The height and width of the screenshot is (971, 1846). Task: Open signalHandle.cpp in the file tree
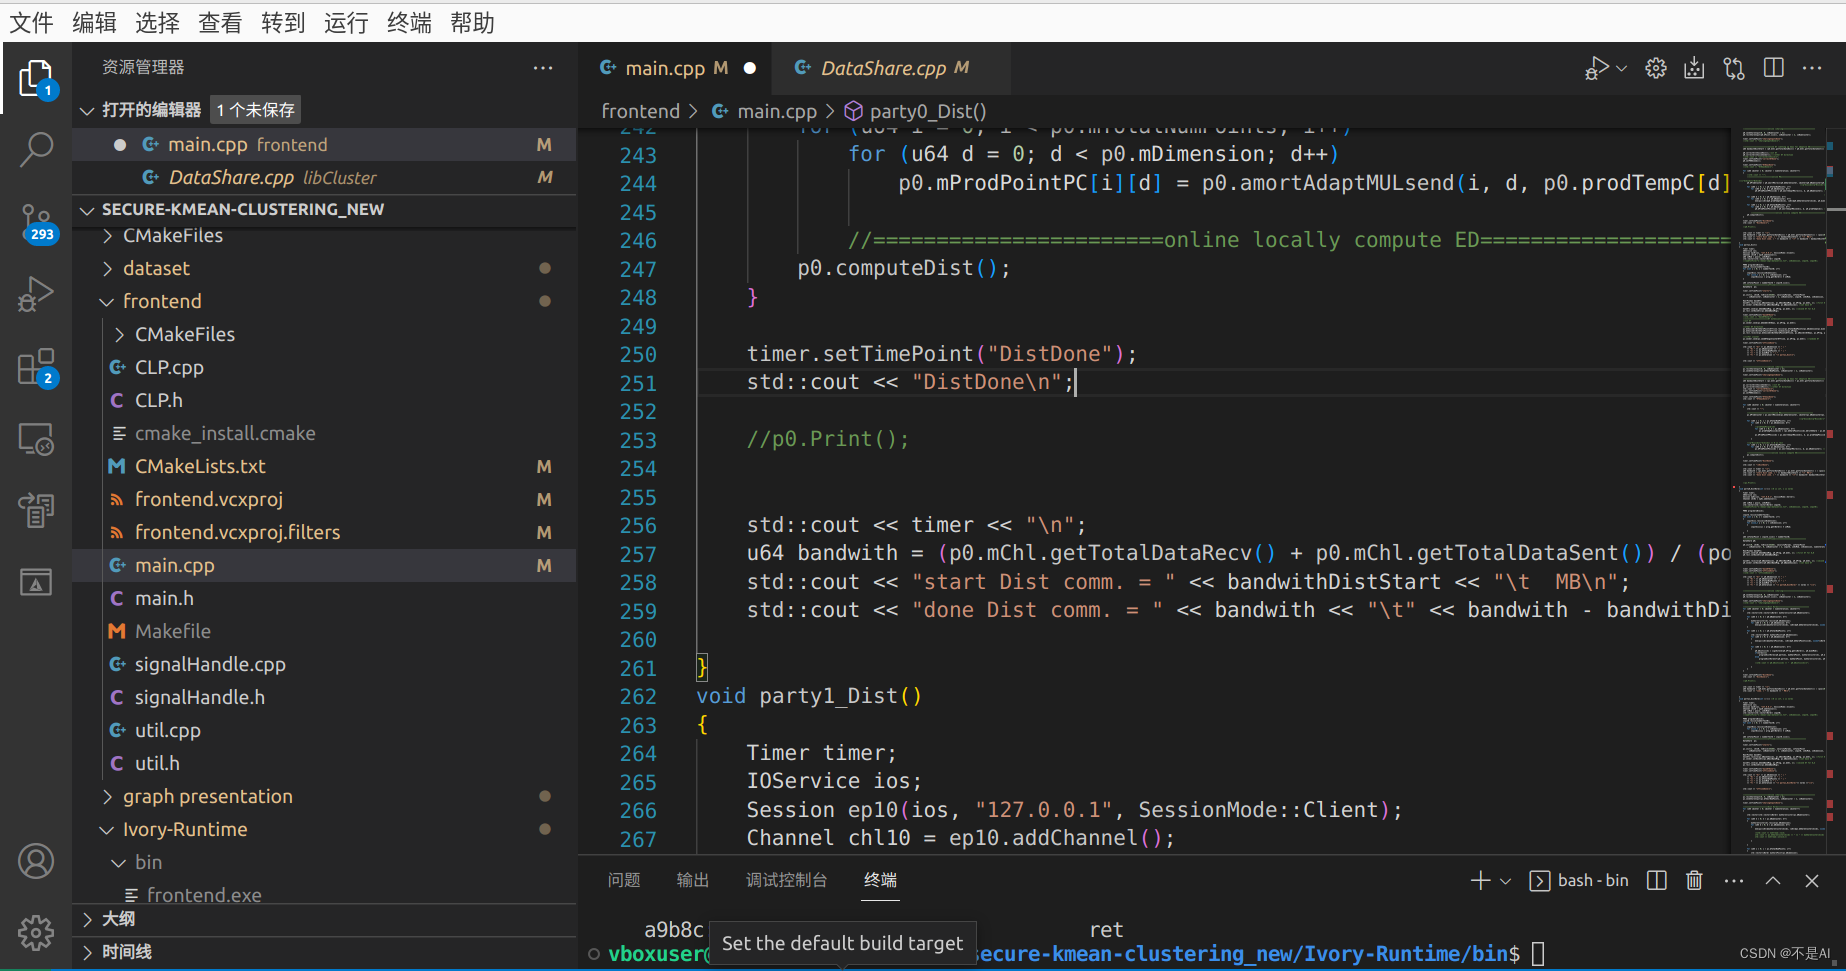point(325,664)
